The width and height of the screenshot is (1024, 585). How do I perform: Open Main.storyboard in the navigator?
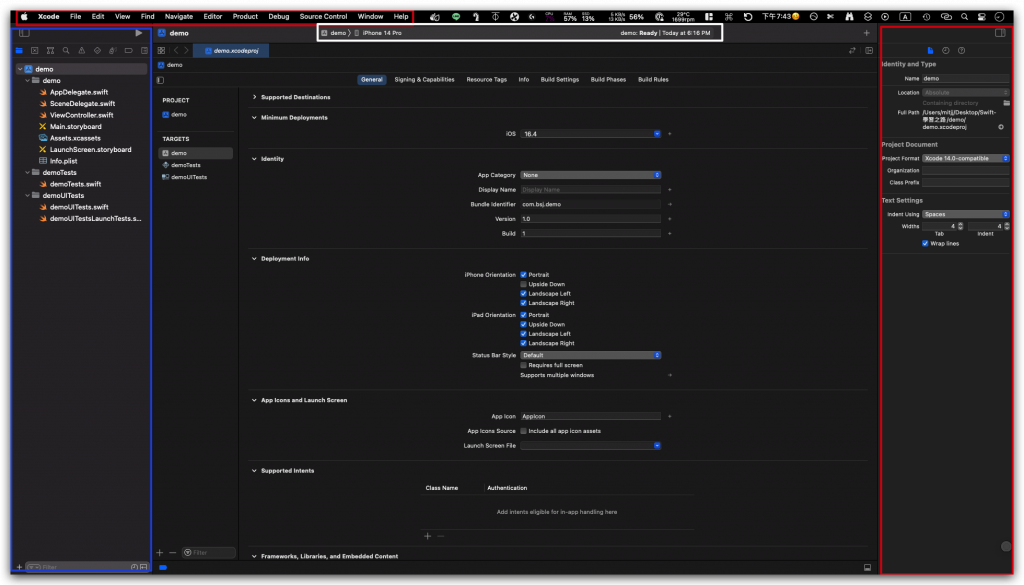[76, 127]
